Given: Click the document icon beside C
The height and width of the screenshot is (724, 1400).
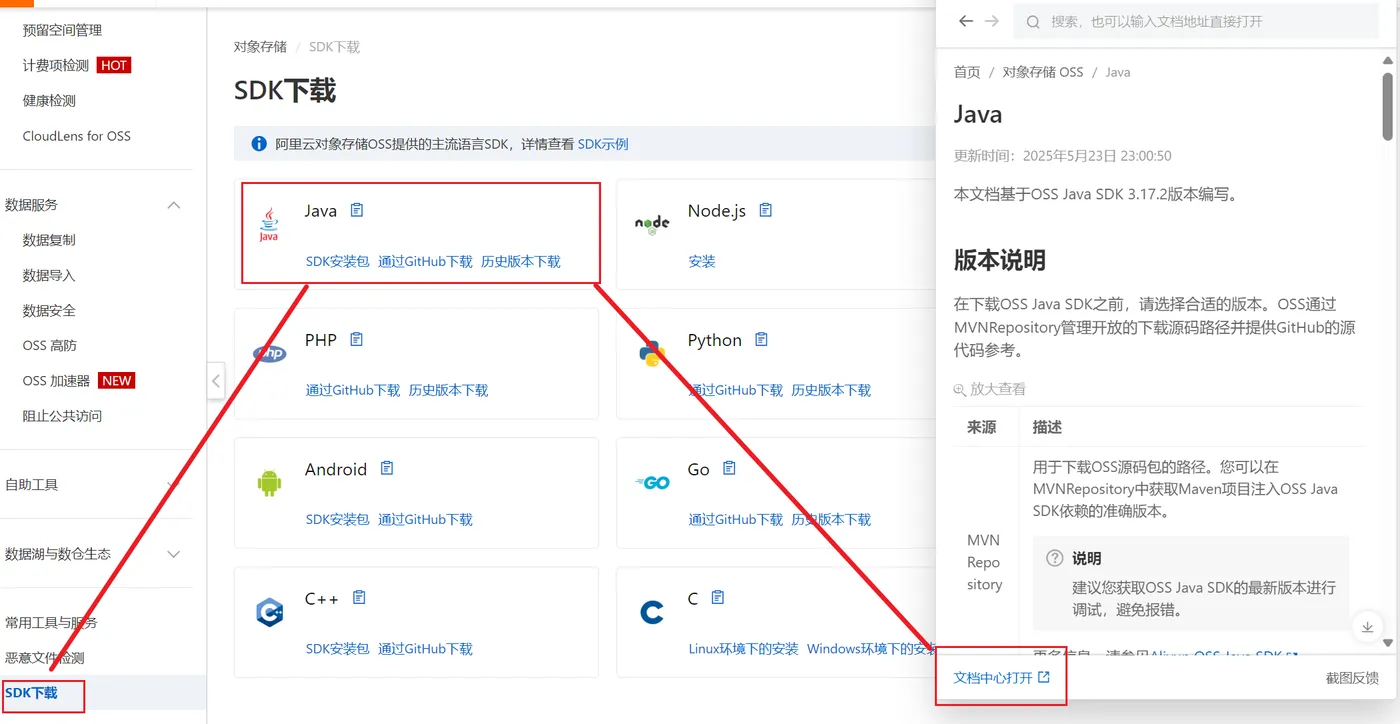Looking at the screenshot, I should (x=717, y=597).
